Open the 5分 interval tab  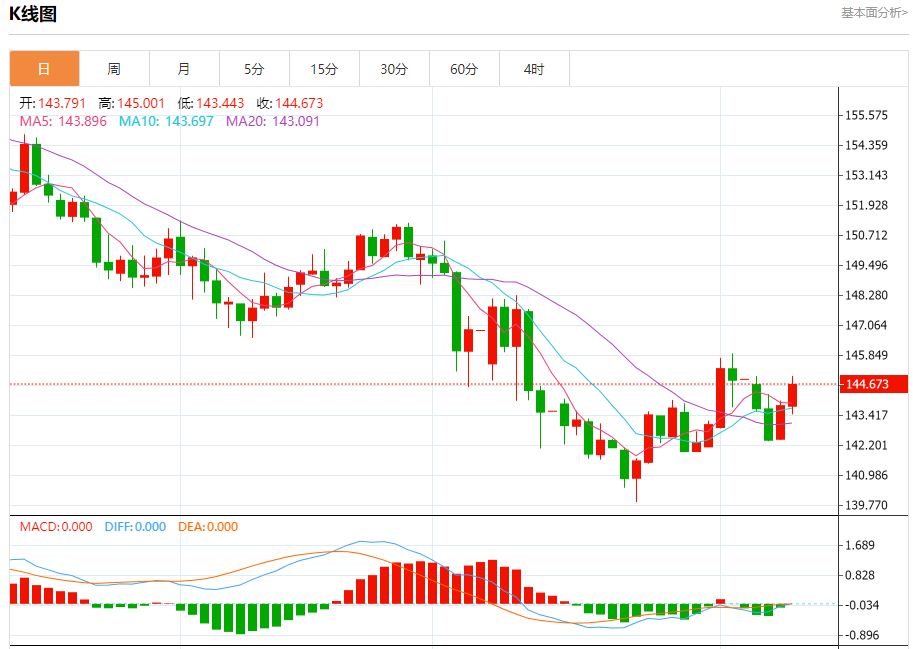tap(254, 69)
